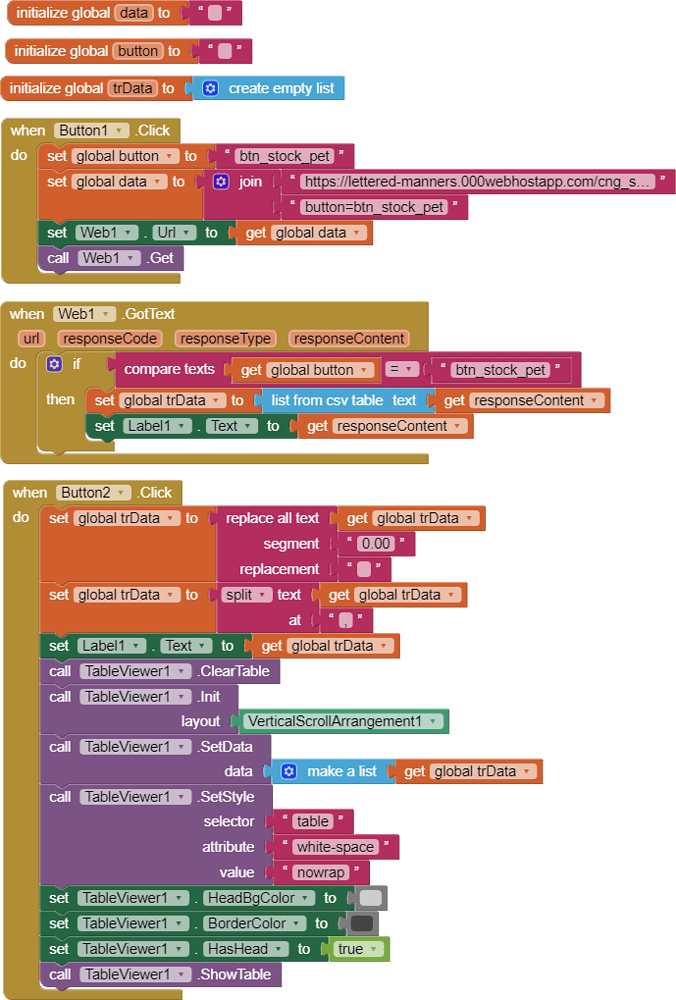This screenshot has width=676, height=1000.
Task: Edit the URL text string in join block
Action: (477, 182)
